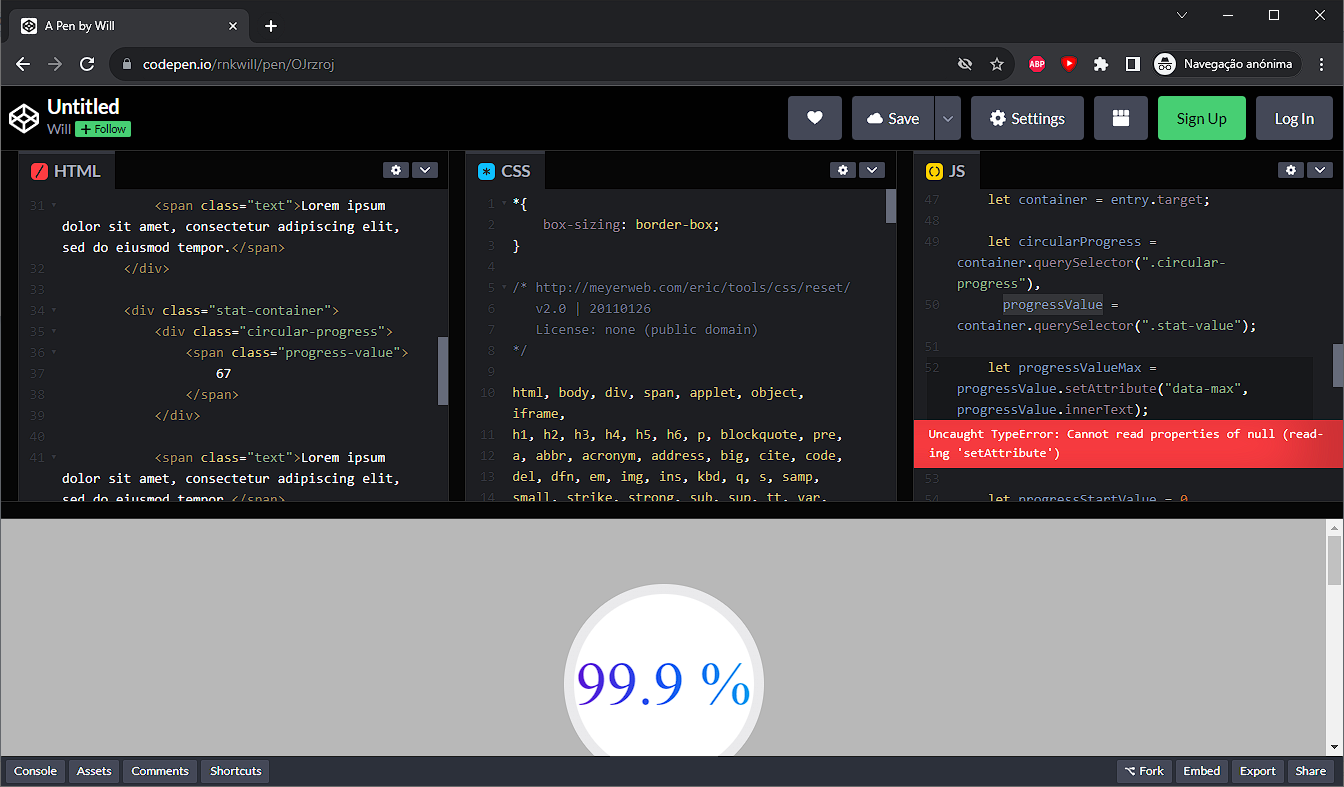Image resolution: width=1344 pixels, height=787 pixels.
Task: Open the Console panel
Action: click(x=34, y=771)
